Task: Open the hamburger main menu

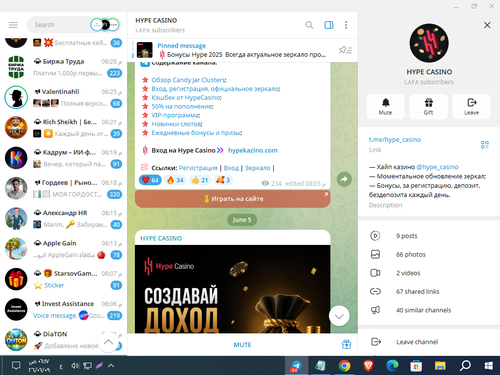Action: [x=13, y=25]
